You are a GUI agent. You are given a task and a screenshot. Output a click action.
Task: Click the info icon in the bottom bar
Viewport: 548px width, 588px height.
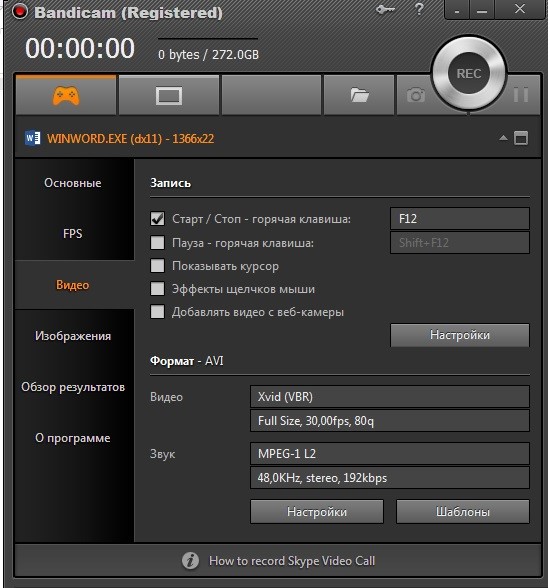point(191,561)
